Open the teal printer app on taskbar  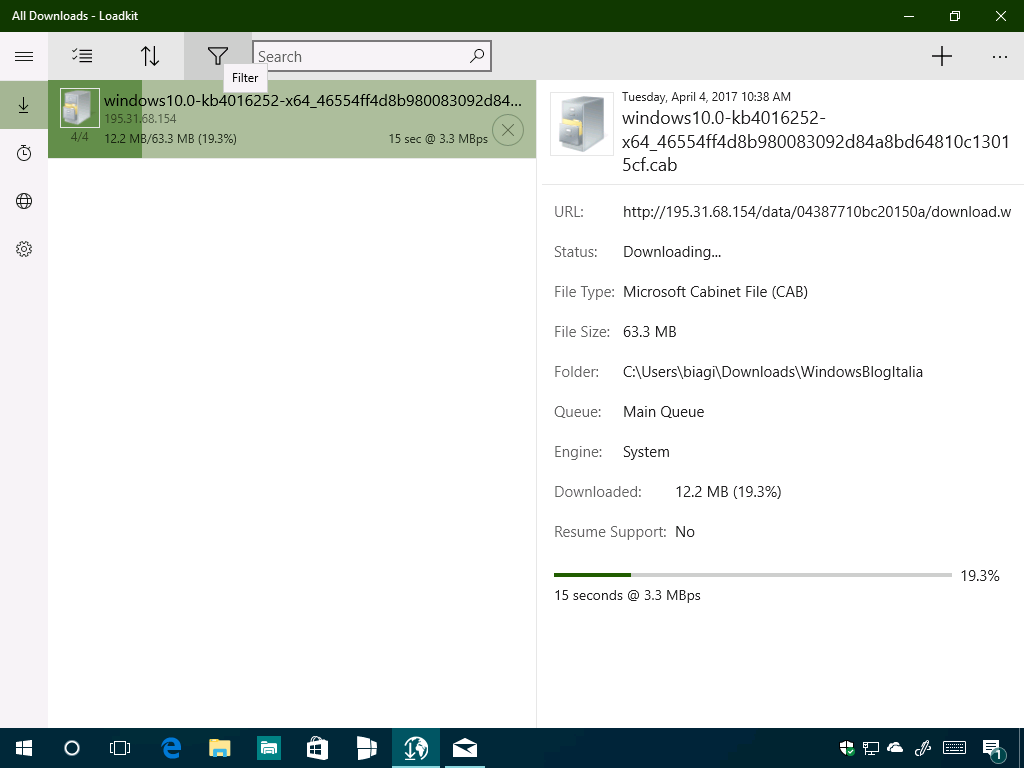pos(268,748)
